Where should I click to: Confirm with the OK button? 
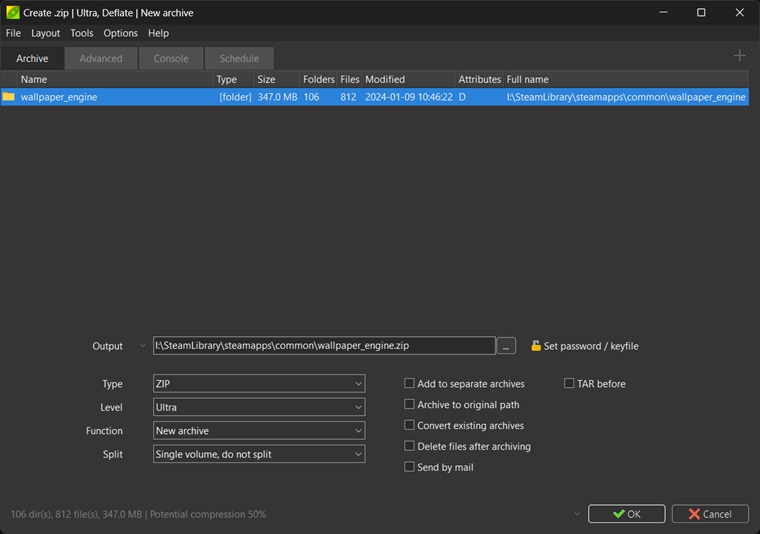pyautogui.click(x=626, y=514)
